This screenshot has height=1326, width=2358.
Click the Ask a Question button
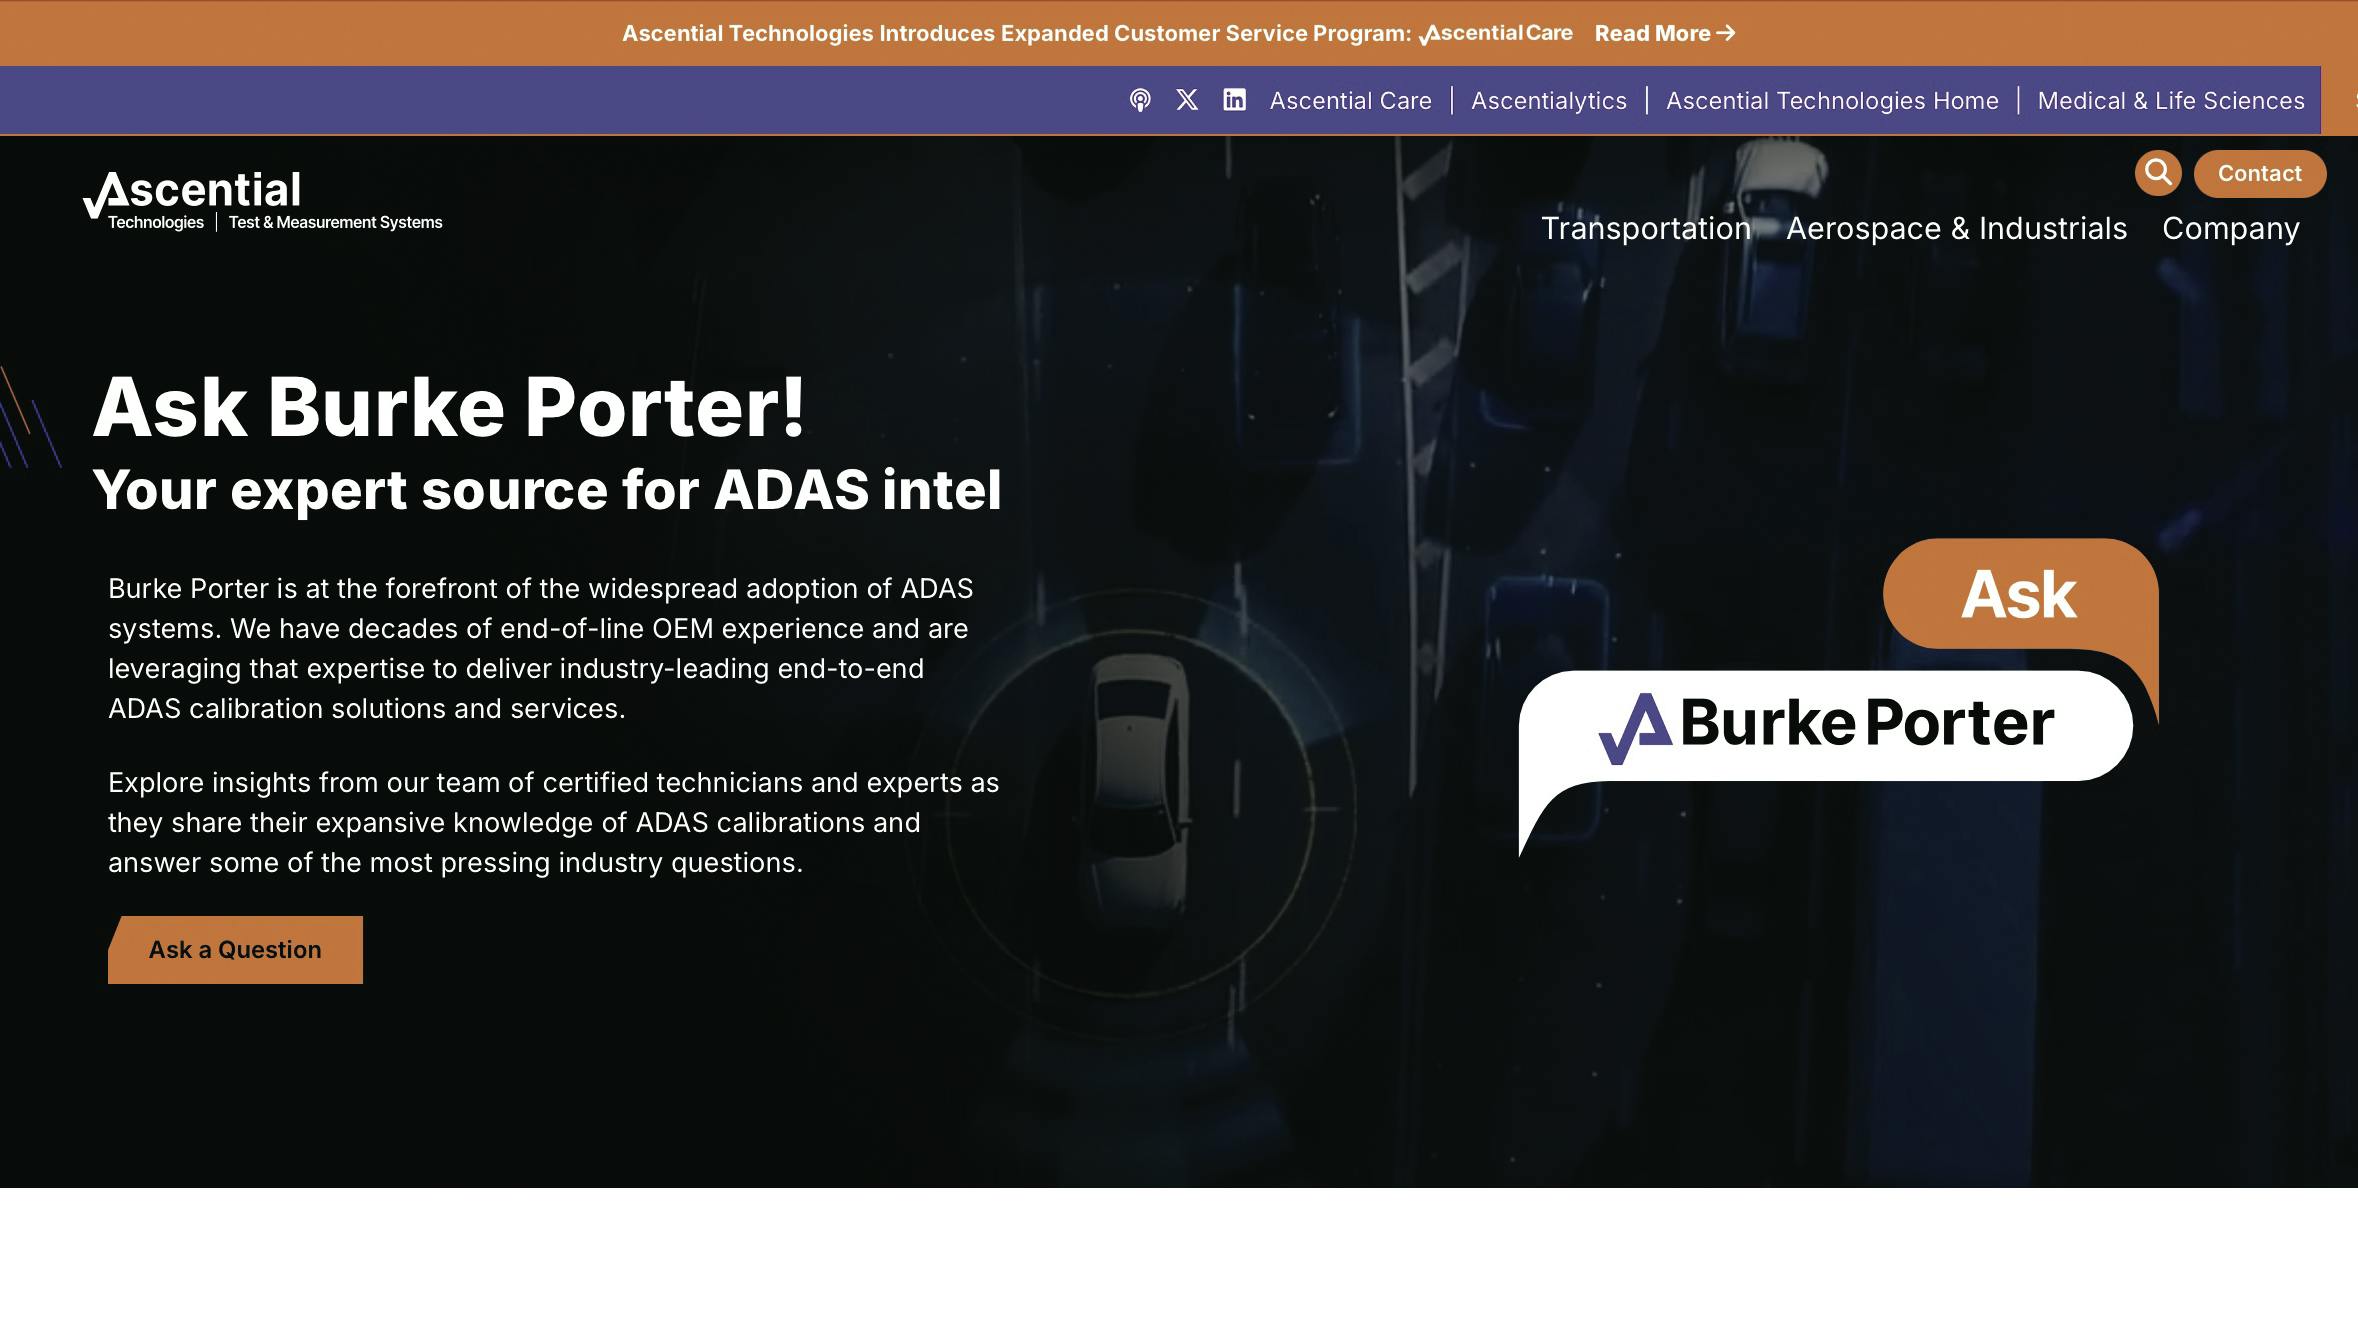coord(234,949)
